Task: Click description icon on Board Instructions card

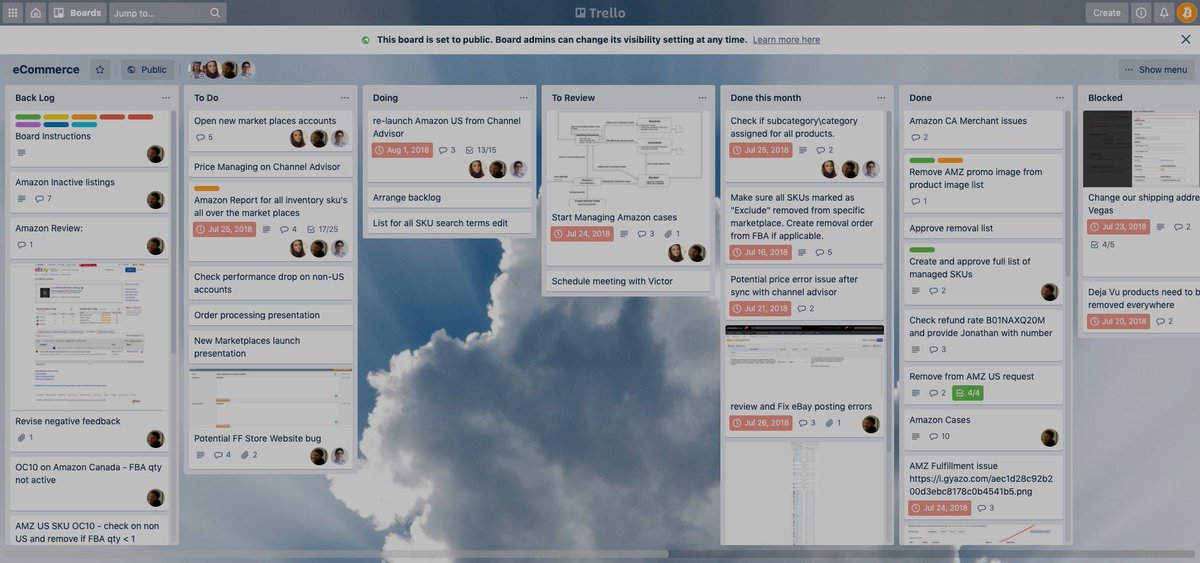Action: pos(22,153)
